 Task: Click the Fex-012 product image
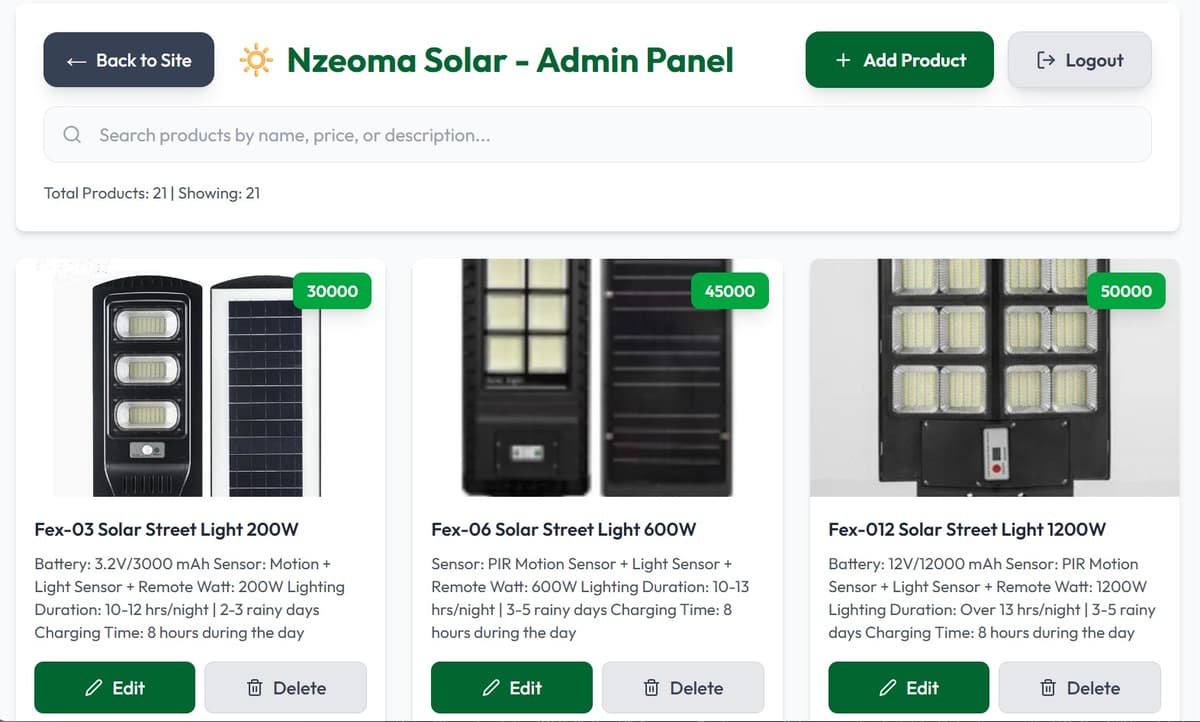995,378
